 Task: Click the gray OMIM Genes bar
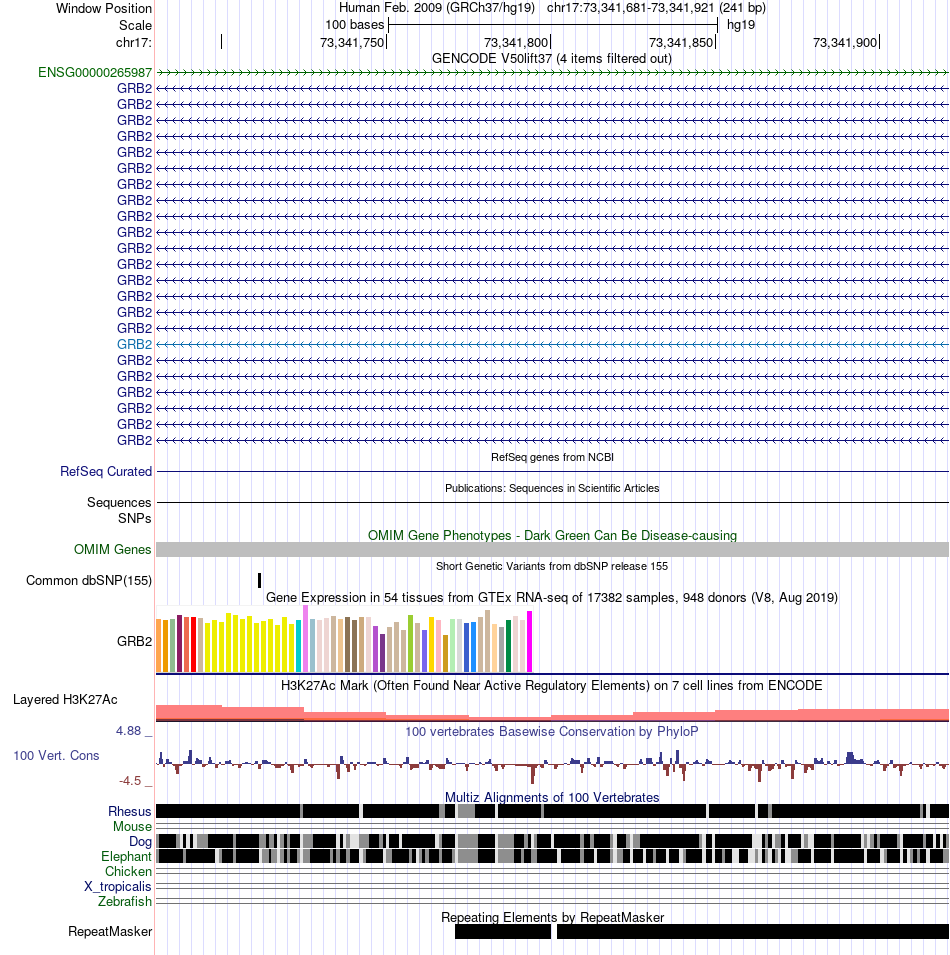(x=552, y=549)
